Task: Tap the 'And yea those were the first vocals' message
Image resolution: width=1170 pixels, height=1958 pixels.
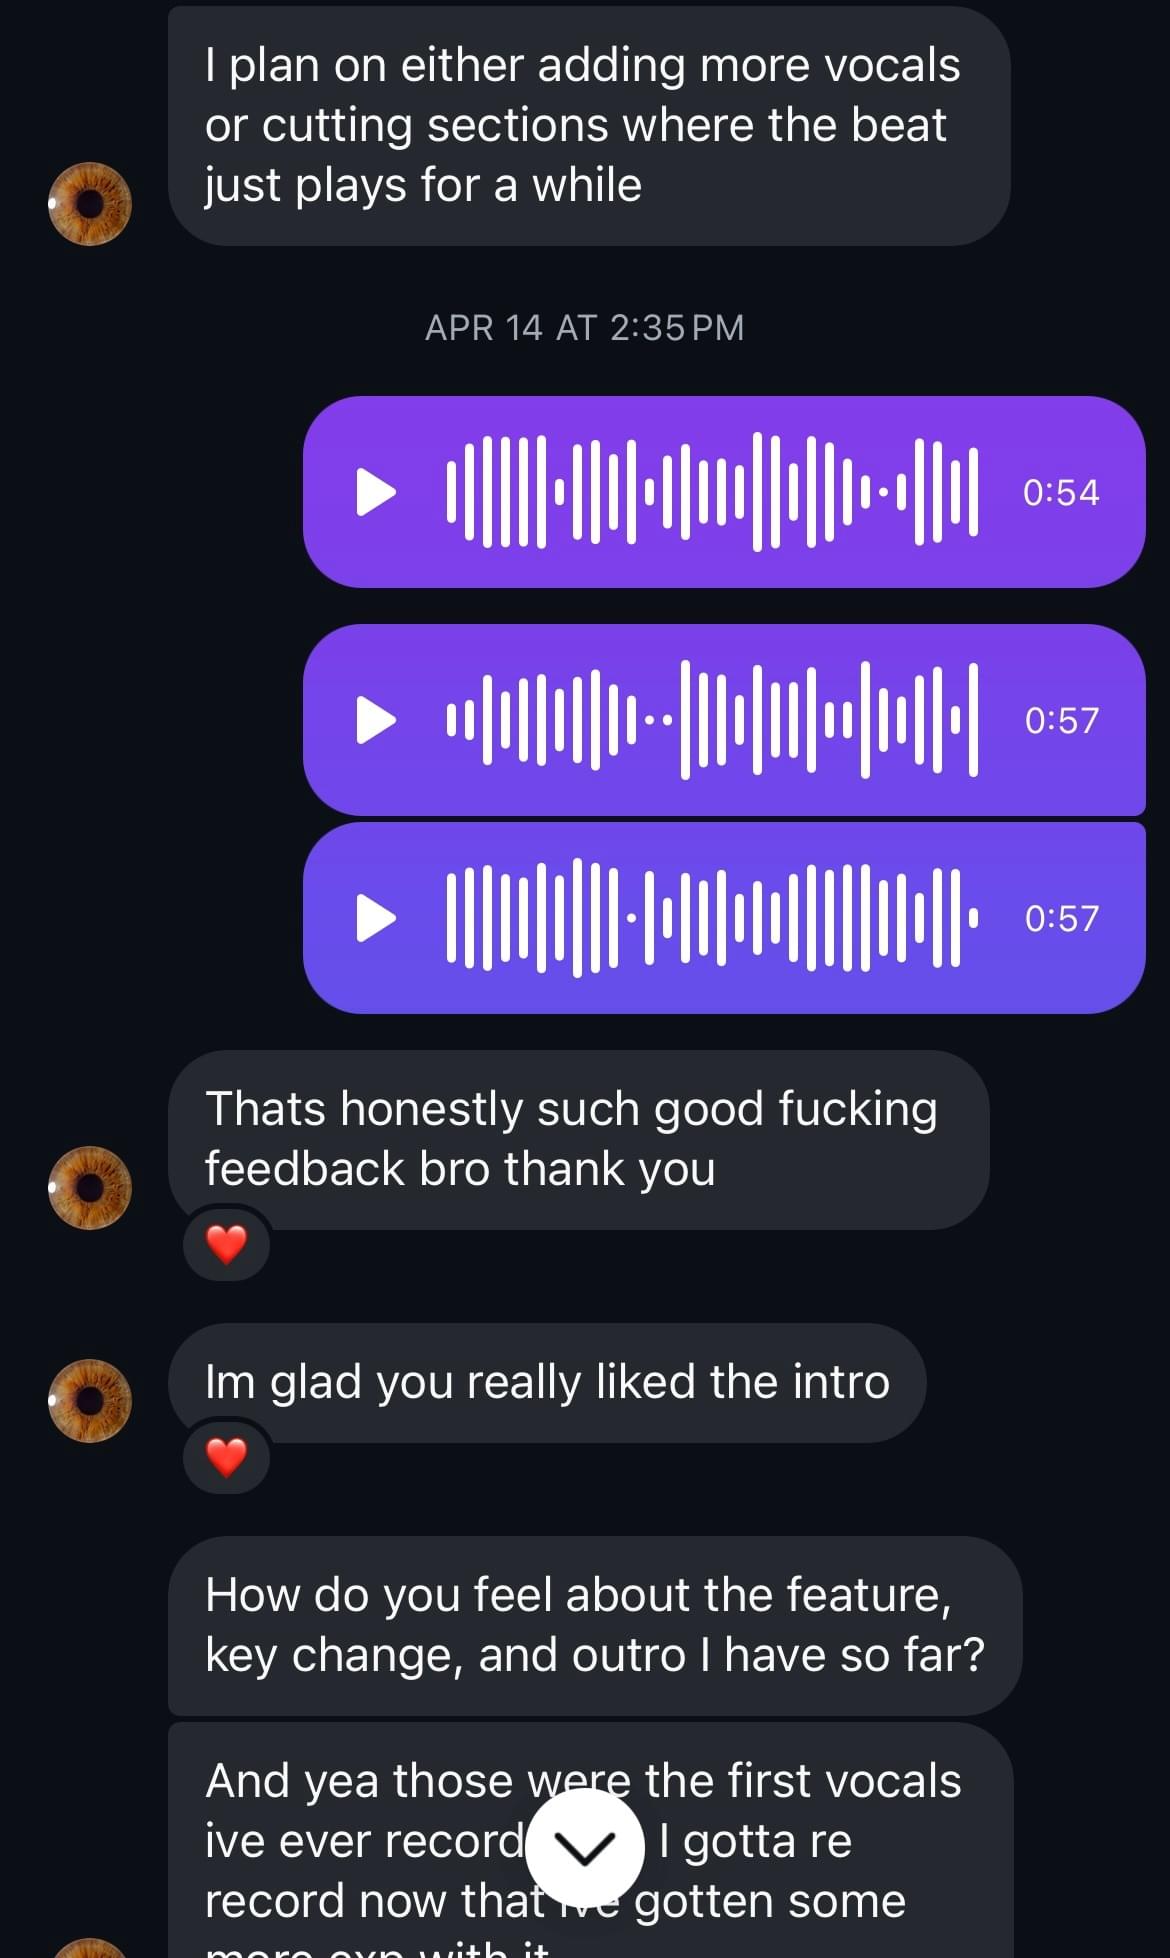Action: click(x=590, y=1840)
